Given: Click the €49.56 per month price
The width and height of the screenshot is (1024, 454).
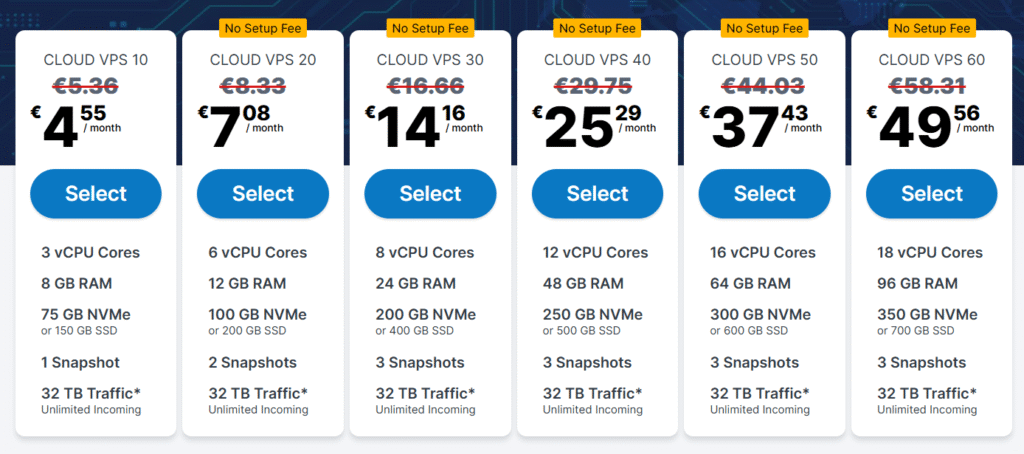Looking at the screenshot, I should (x=931, y=125).
